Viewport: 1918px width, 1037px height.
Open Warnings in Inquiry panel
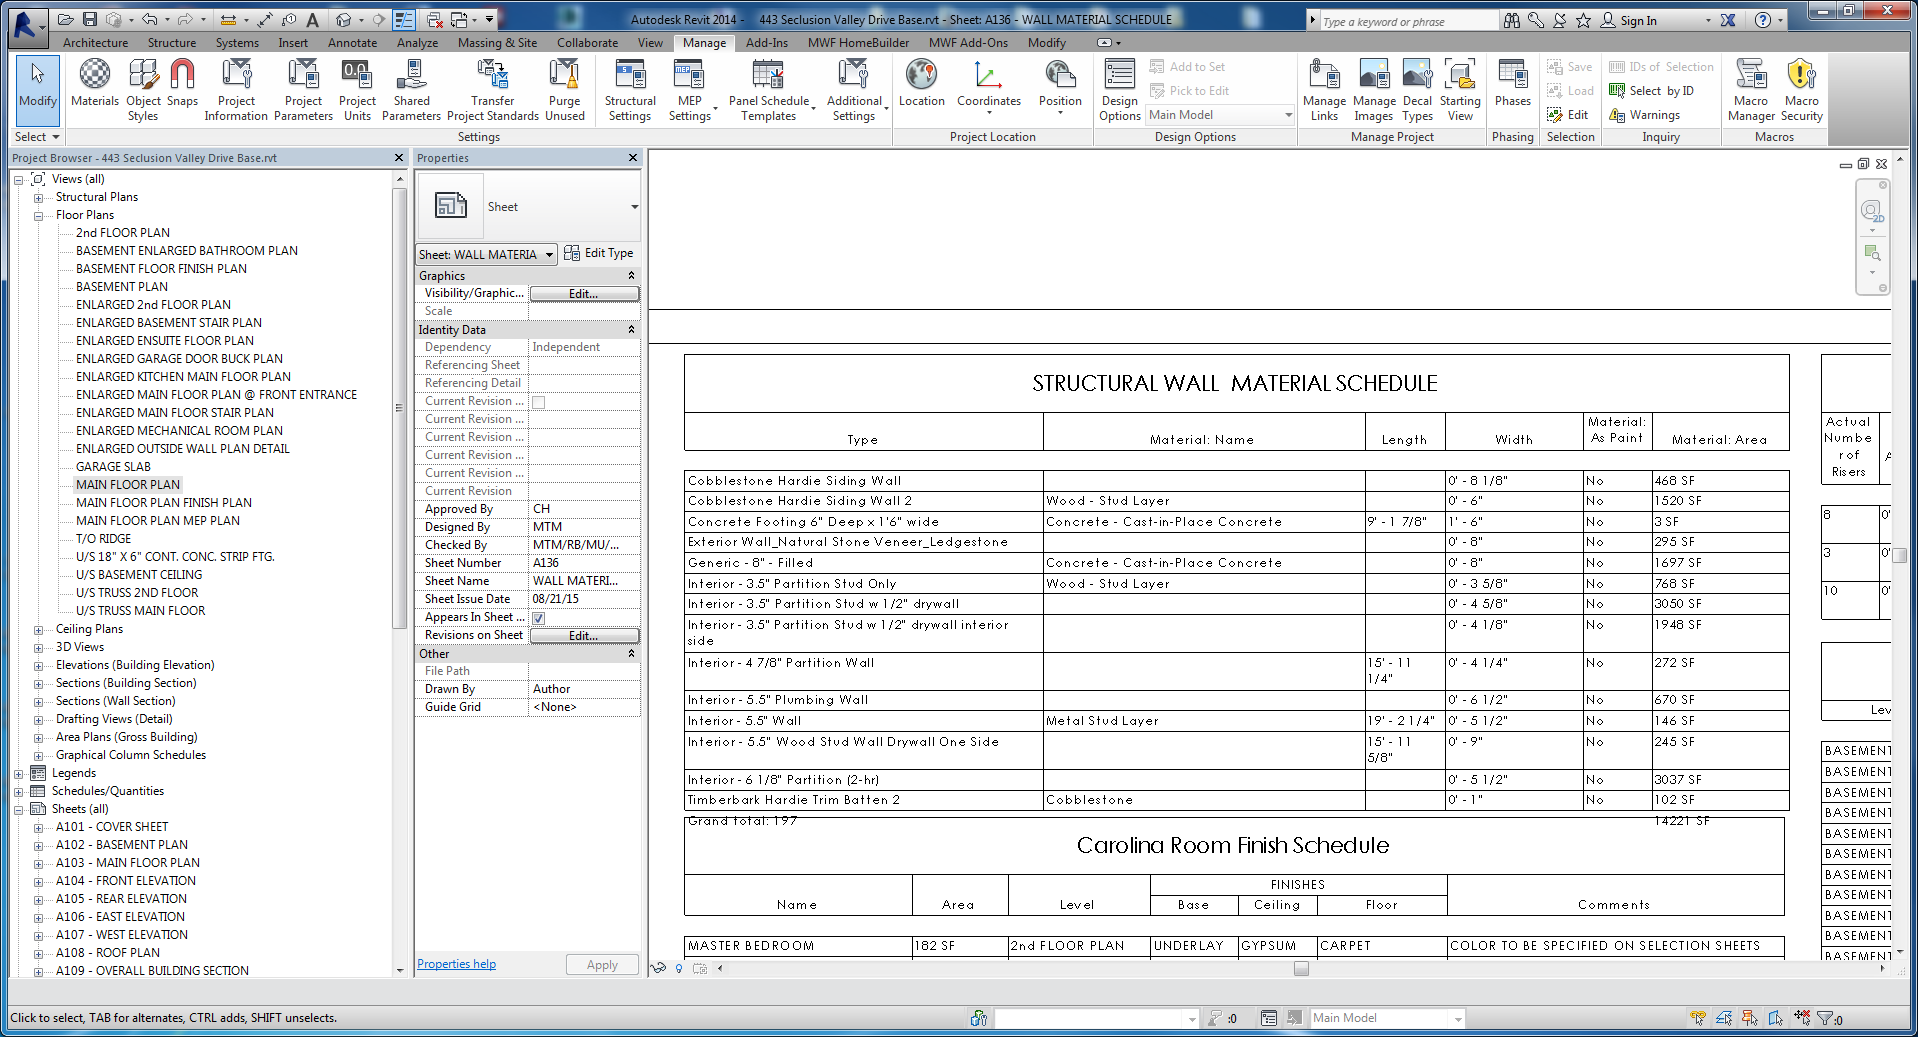(x=1654, y=115)
